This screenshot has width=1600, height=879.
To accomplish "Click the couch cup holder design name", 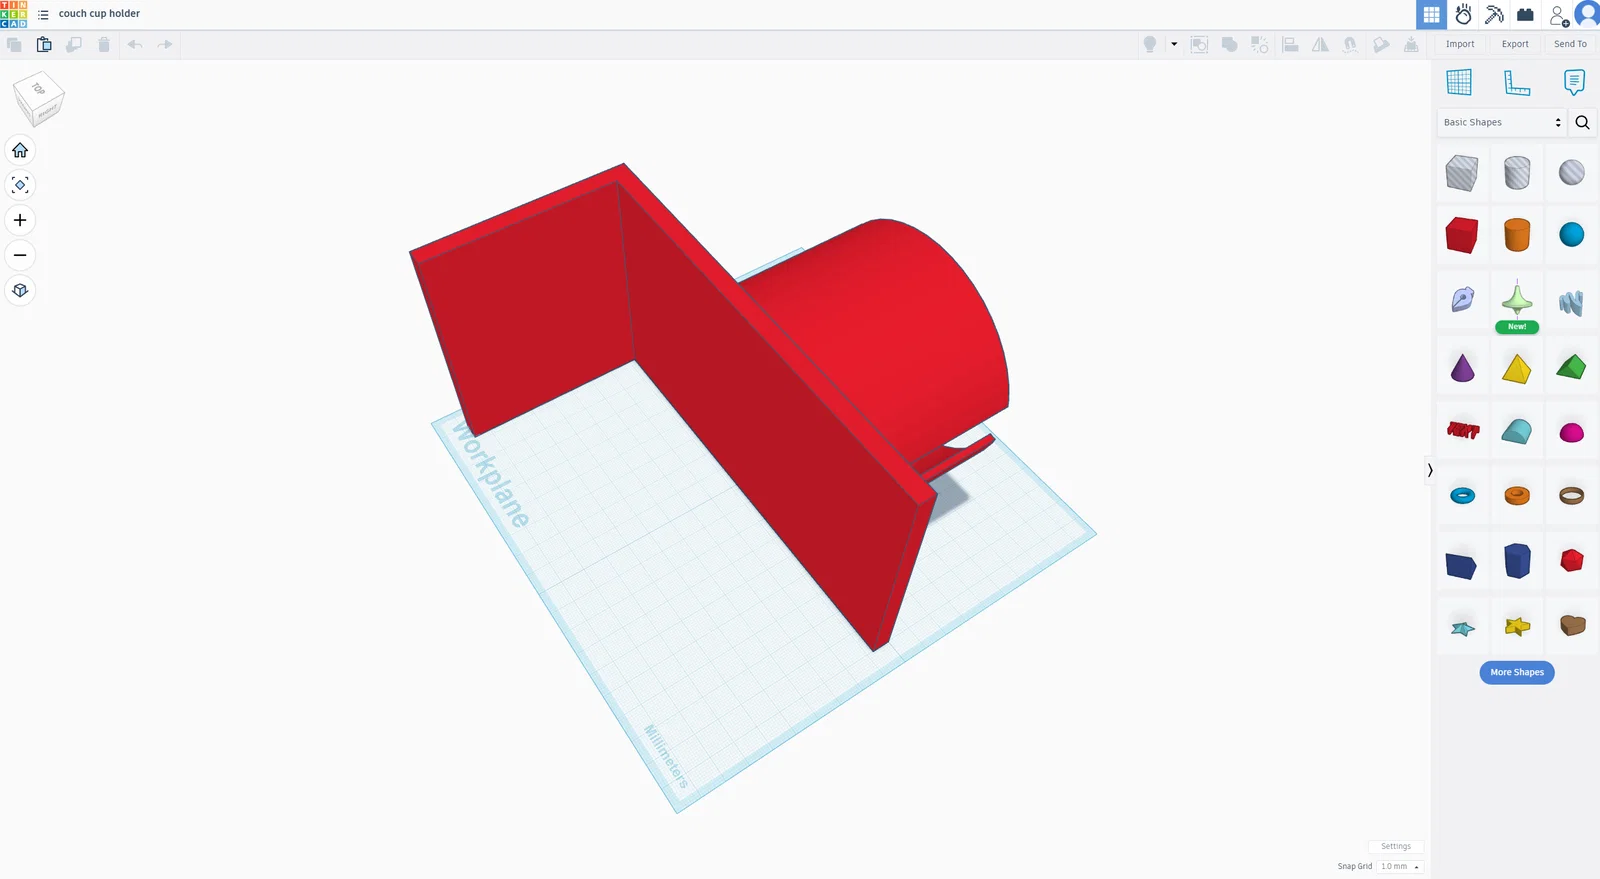I will (99, 14).
